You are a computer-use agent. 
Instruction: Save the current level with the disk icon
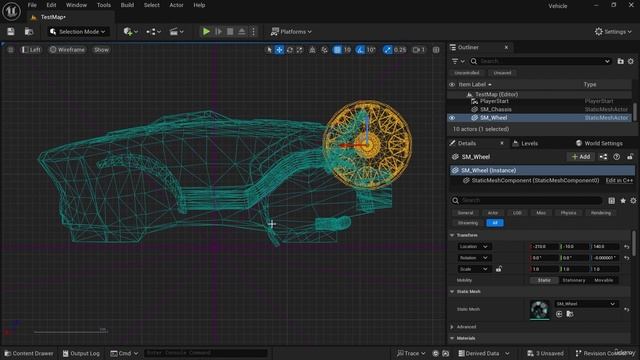point(11,31)
